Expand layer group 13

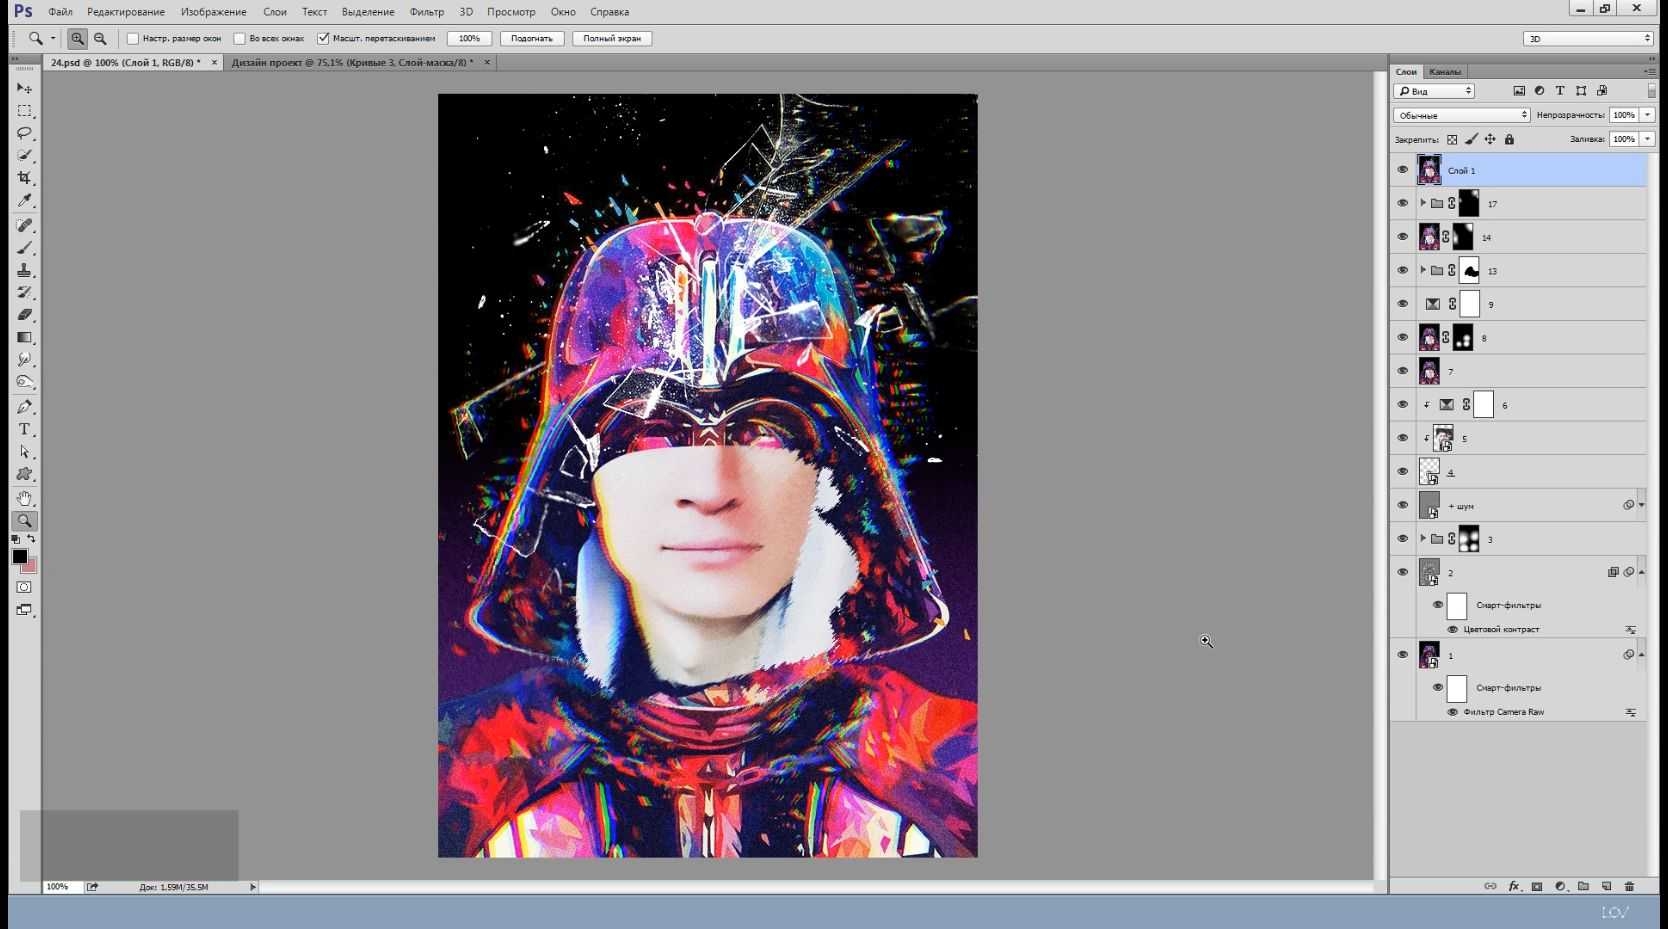[1423, 270]
